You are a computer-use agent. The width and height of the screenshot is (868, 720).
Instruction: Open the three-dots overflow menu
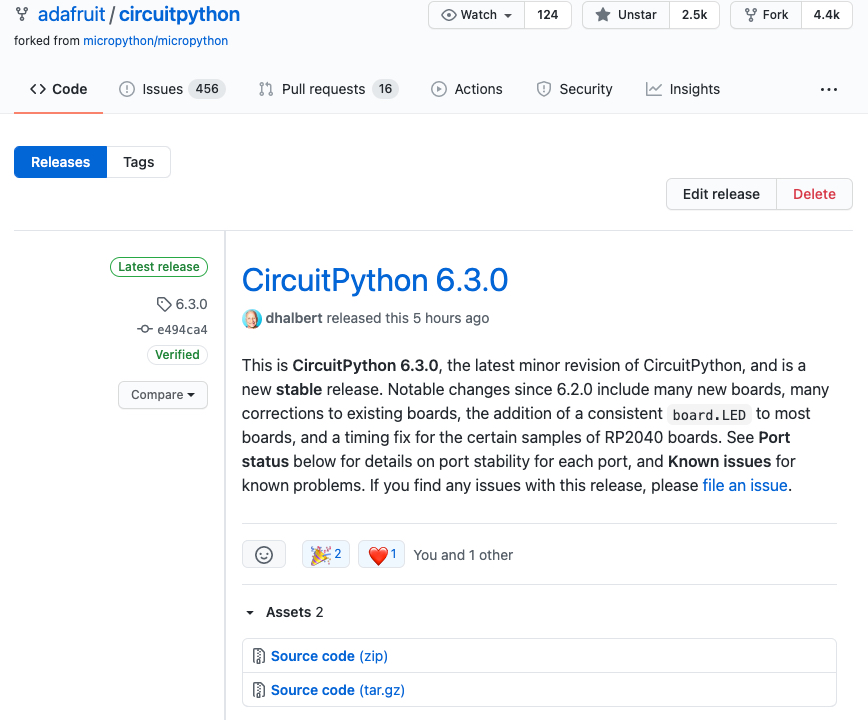829,89
